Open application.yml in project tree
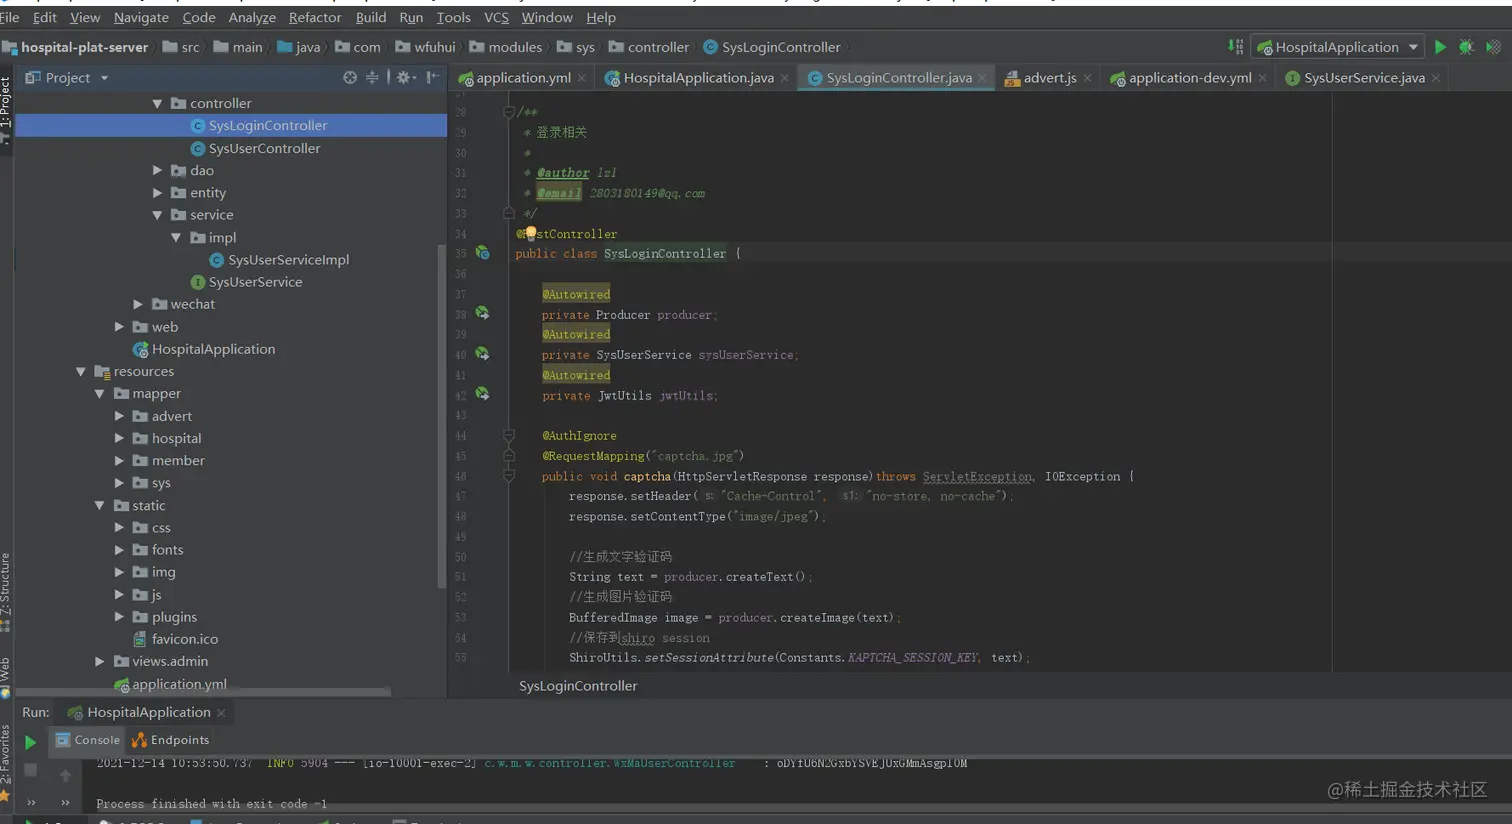This screenshot has width=1512, height=824. [x=179, y=684]
